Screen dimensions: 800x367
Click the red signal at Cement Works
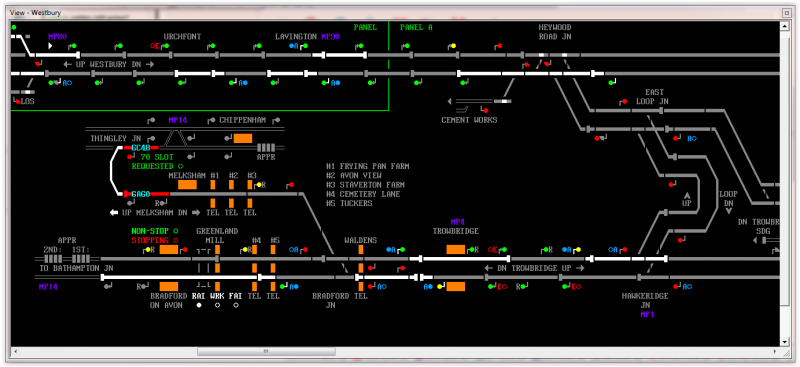coord(485,110)
